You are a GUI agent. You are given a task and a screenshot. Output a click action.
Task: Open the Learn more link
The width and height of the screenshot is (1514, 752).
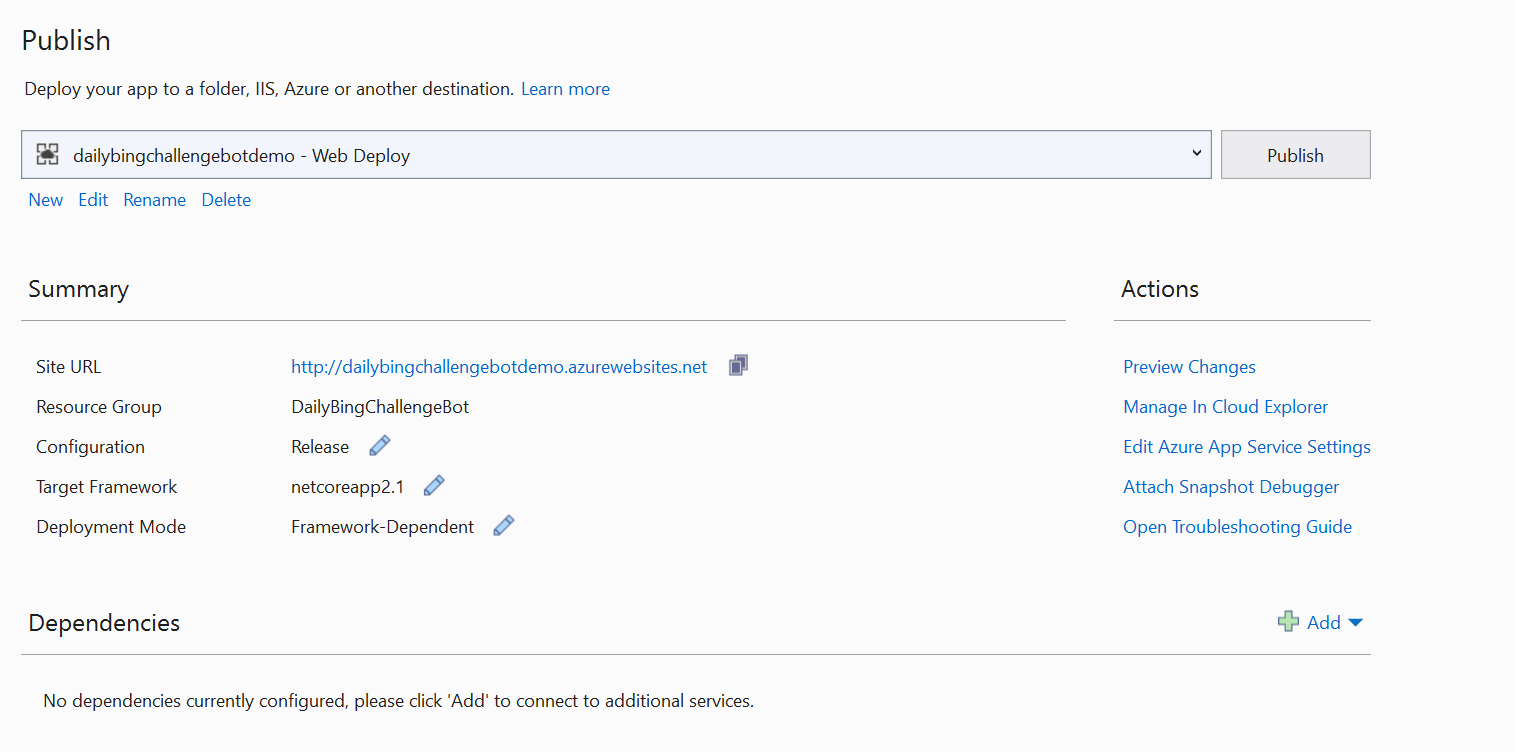pos(565,89)
